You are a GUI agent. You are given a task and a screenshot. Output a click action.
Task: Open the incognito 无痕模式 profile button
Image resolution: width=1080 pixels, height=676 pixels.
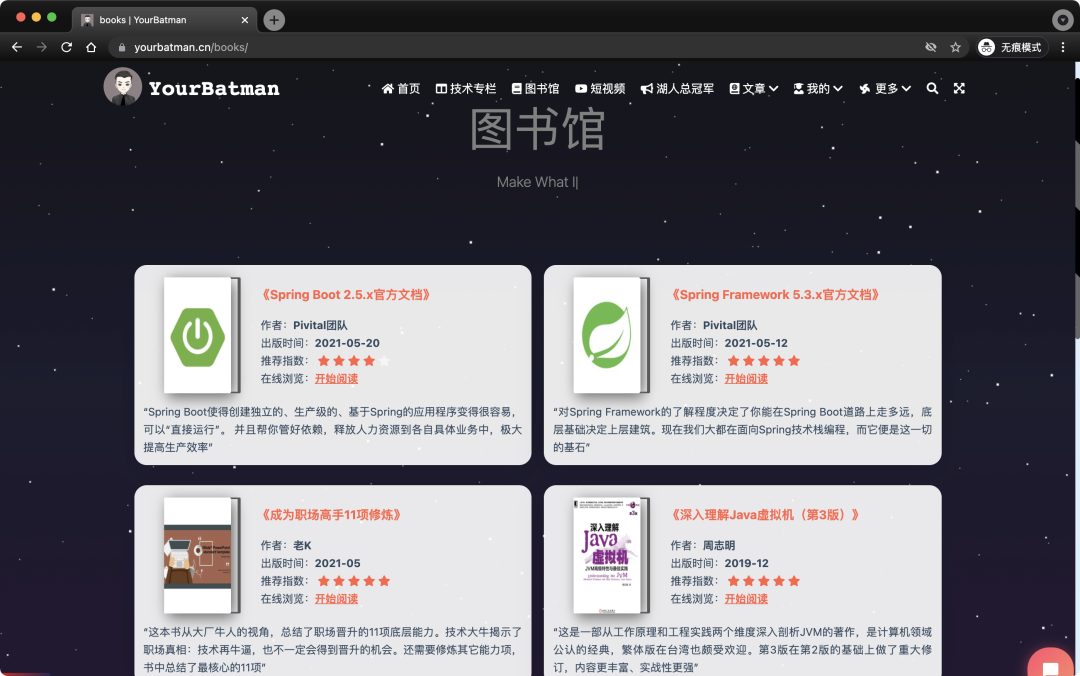[x=1011, y=47]
